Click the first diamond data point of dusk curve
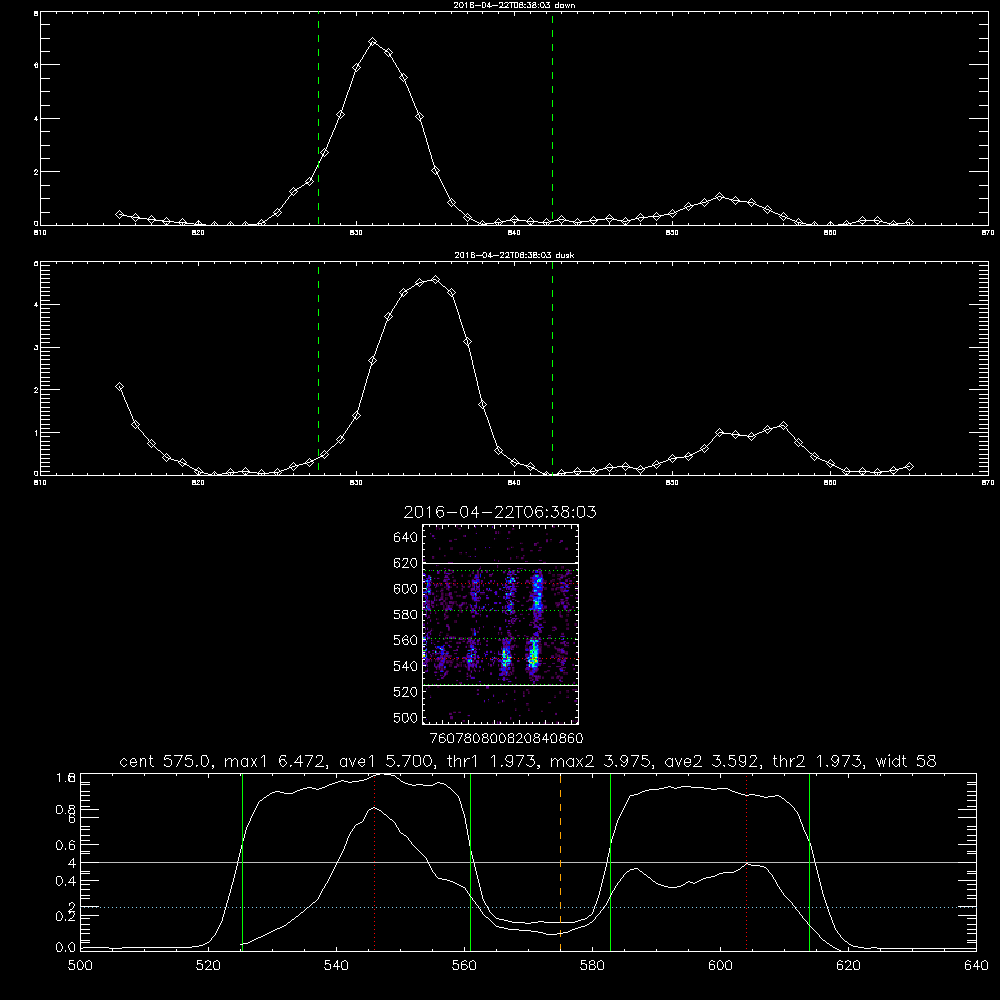Screen dimensions: 1000x1000 point(119,386)
